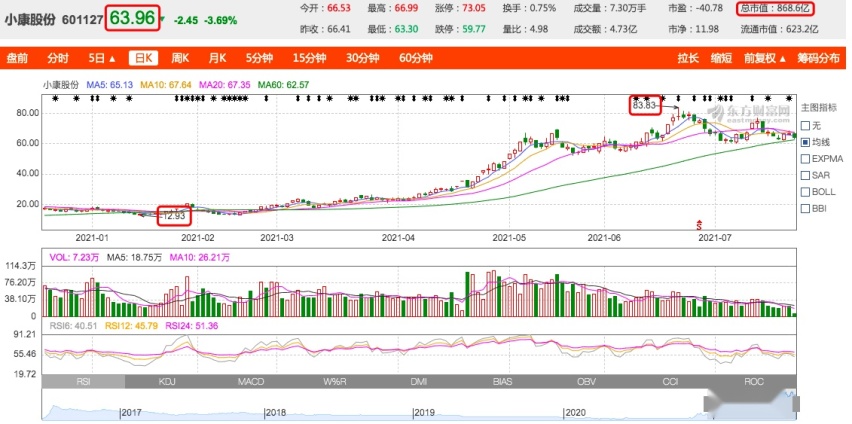Click the right handle of the range slider
Image resolution: width=852 pixels, height=424 pixels.
797,404
